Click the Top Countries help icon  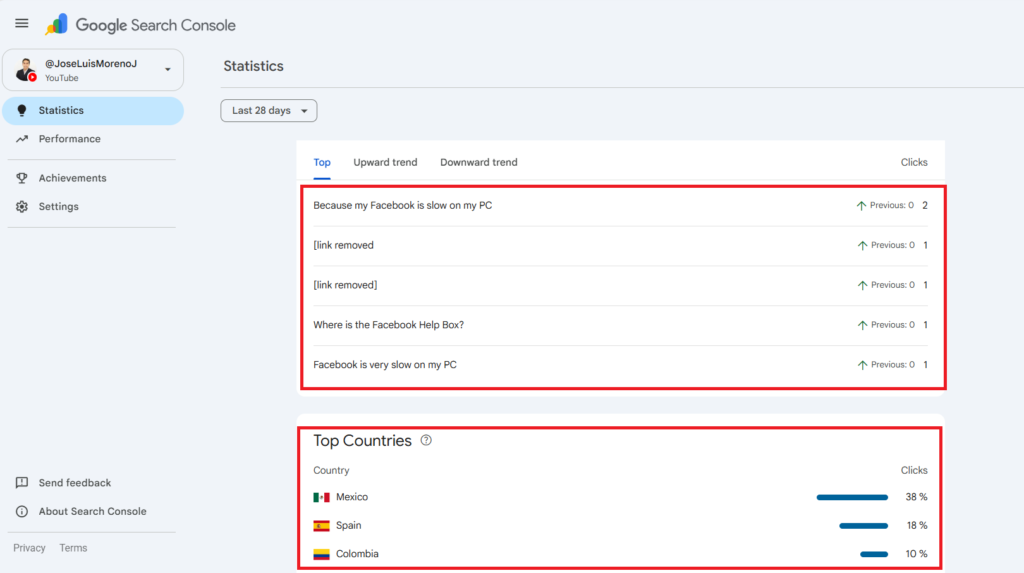[x=426, y=440]
